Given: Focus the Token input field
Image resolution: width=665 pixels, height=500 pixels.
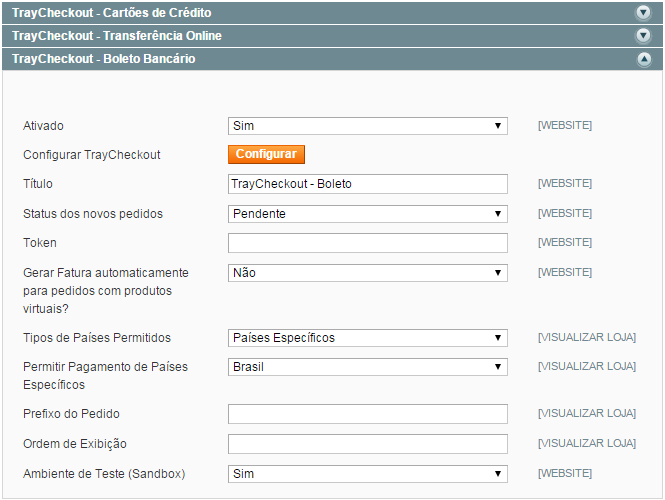Looking at the screenshot, I should pyautogui.click(x=368, y=243).
